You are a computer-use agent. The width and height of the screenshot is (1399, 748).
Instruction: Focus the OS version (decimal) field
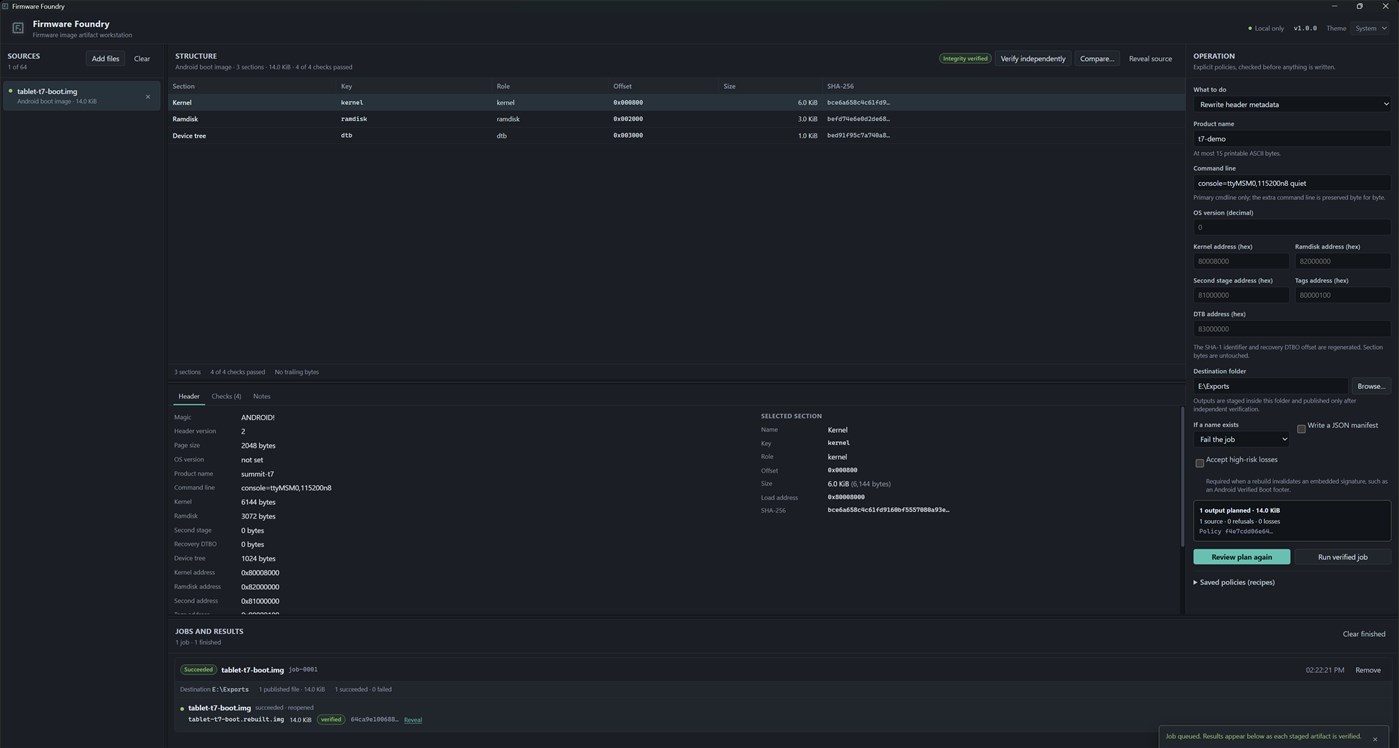pos(1291,227)
